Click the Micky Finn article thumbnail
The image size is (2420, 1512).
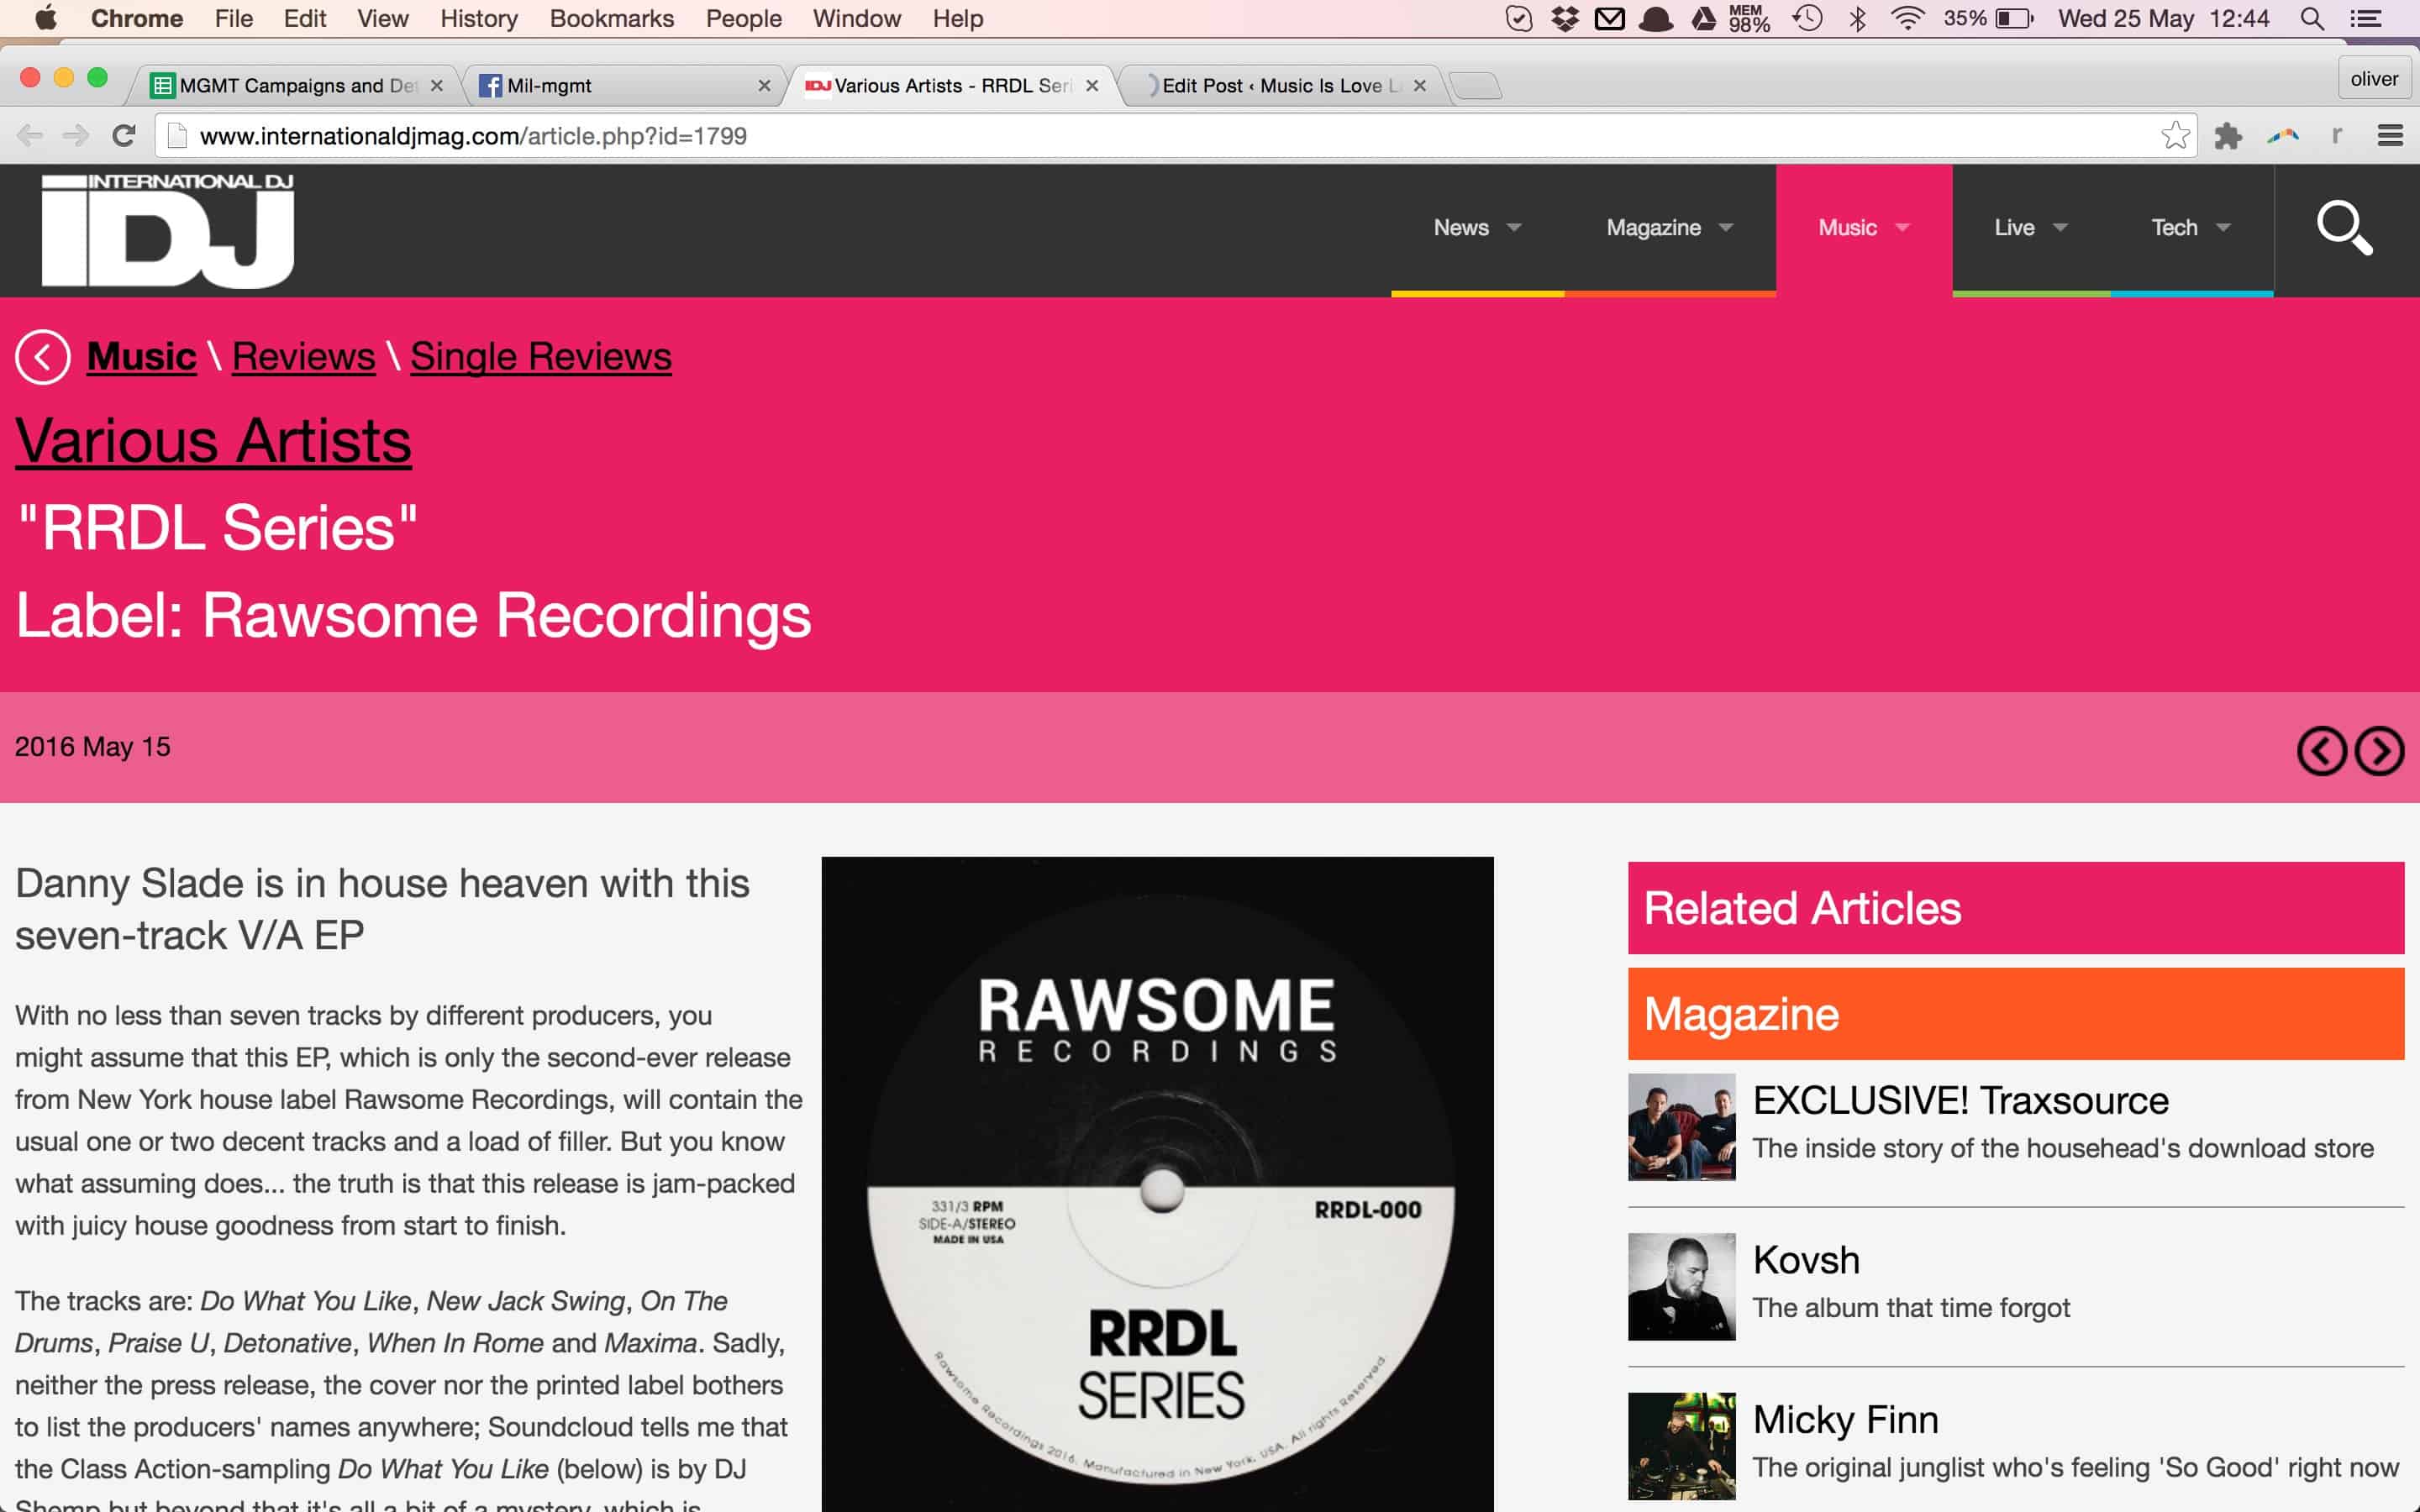click(x=1681, y=1446)
